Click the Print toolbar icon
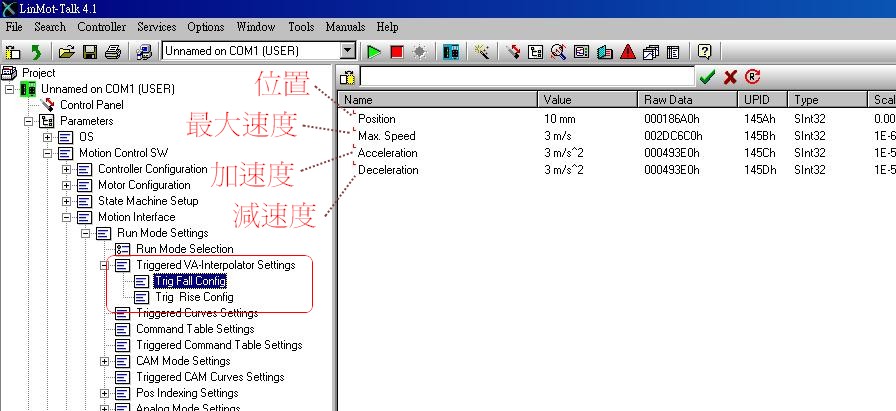896x411 pixels. coord(113,52)
